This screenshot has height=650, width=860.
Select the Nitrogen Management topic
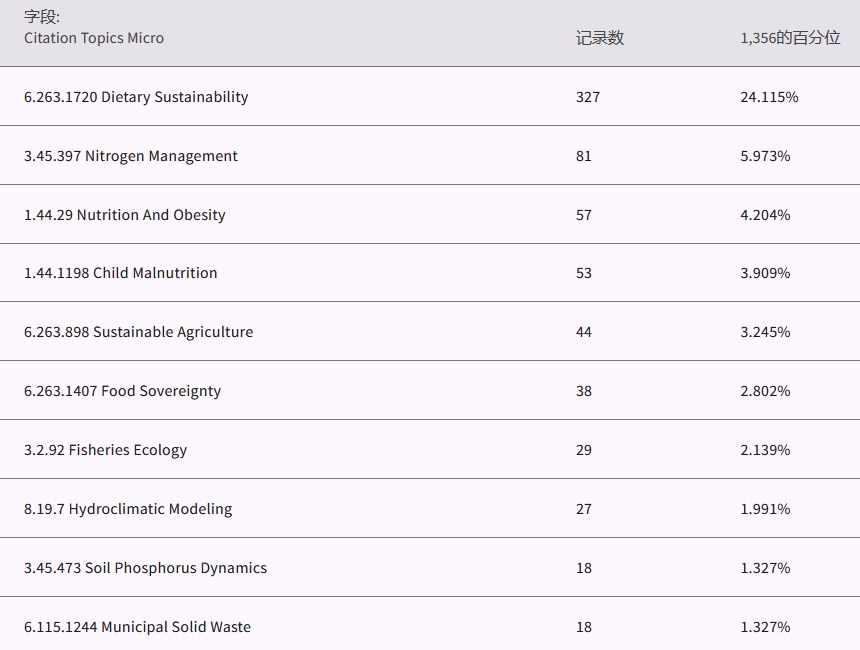click(131, 156)
